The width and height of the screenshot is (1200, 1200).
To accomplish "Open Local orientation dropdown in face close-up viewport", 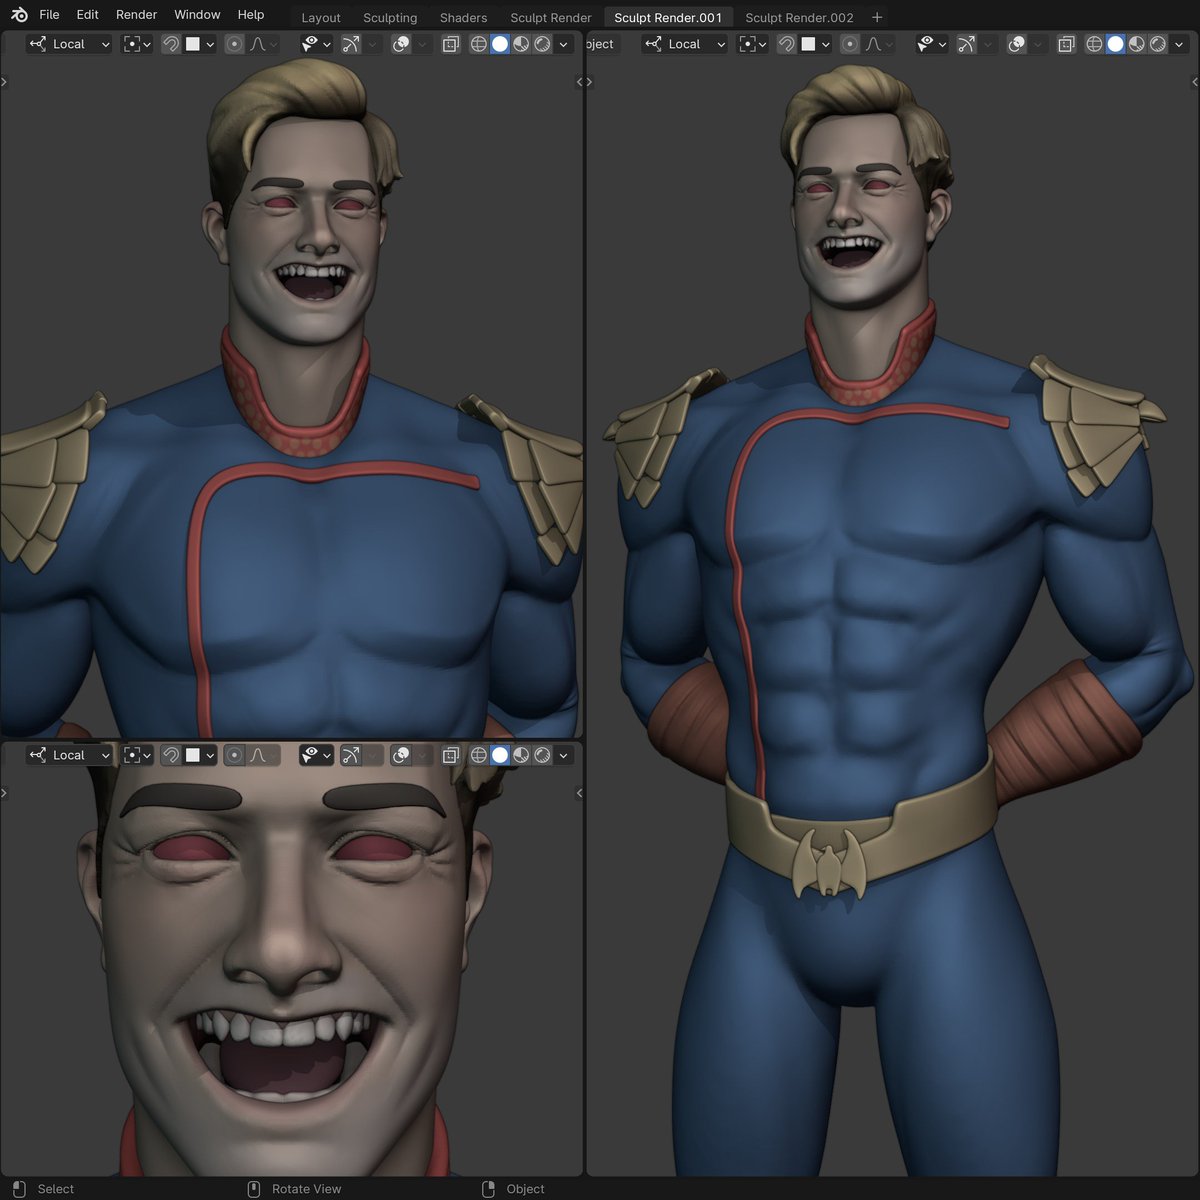I will coord(69,755).
